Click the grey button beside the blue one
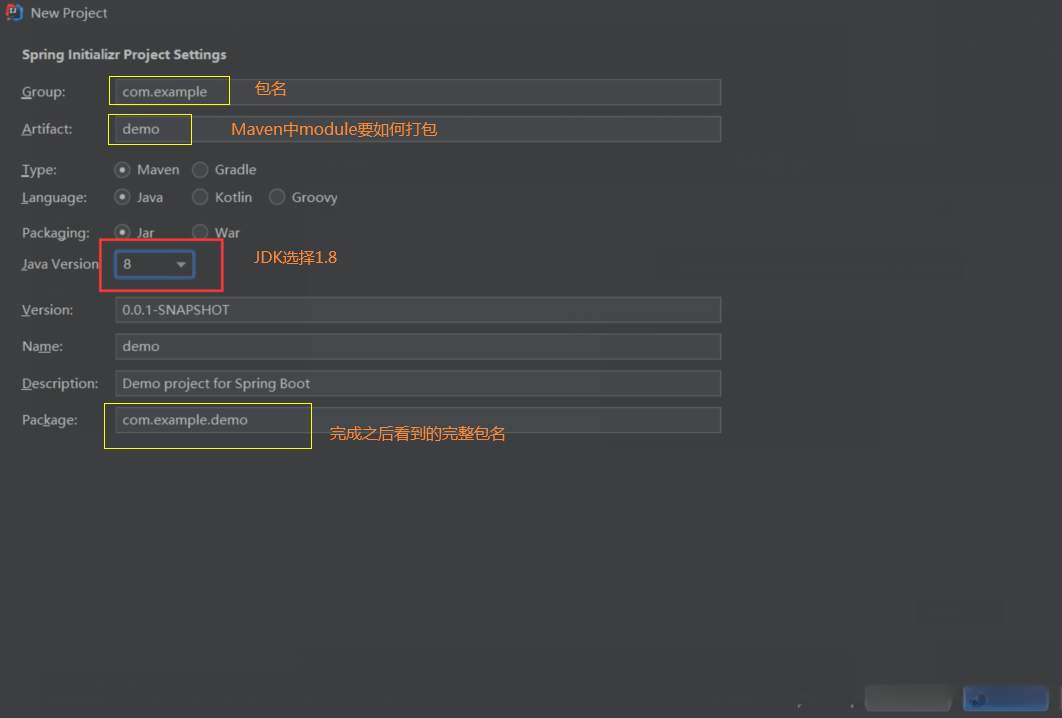The width and height of the screenshot is (1062, 718). pyautogui.click(x=908, y=698)
